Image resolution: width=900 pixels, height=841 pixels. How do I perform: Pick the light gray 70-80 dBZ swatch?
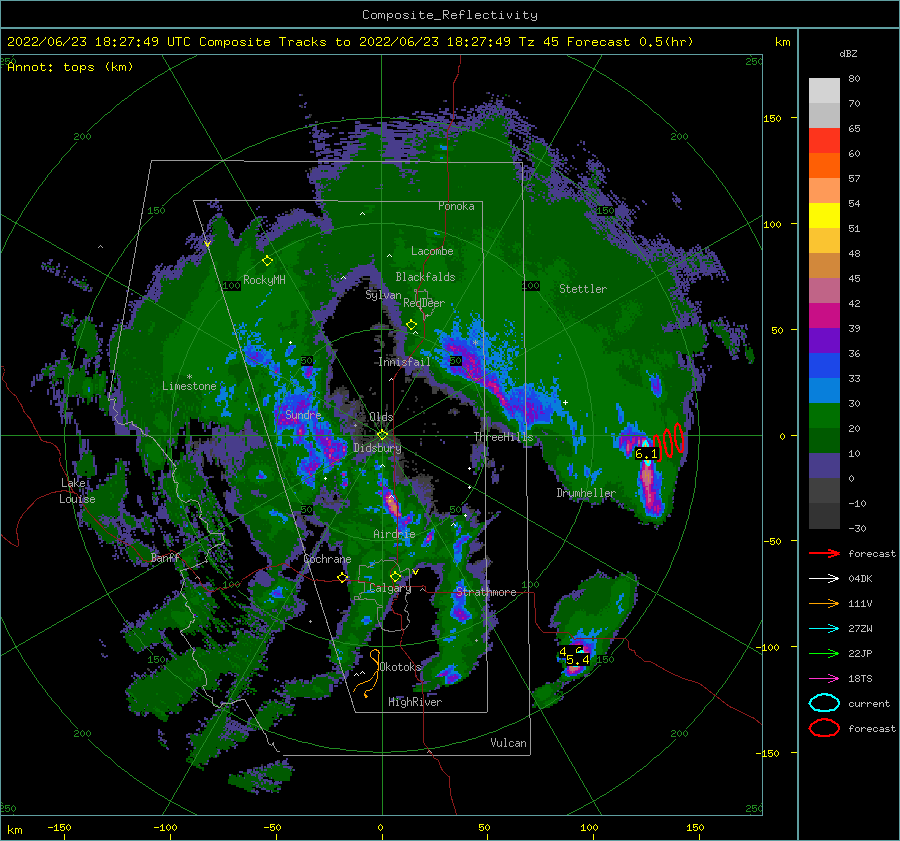(824, 91)
